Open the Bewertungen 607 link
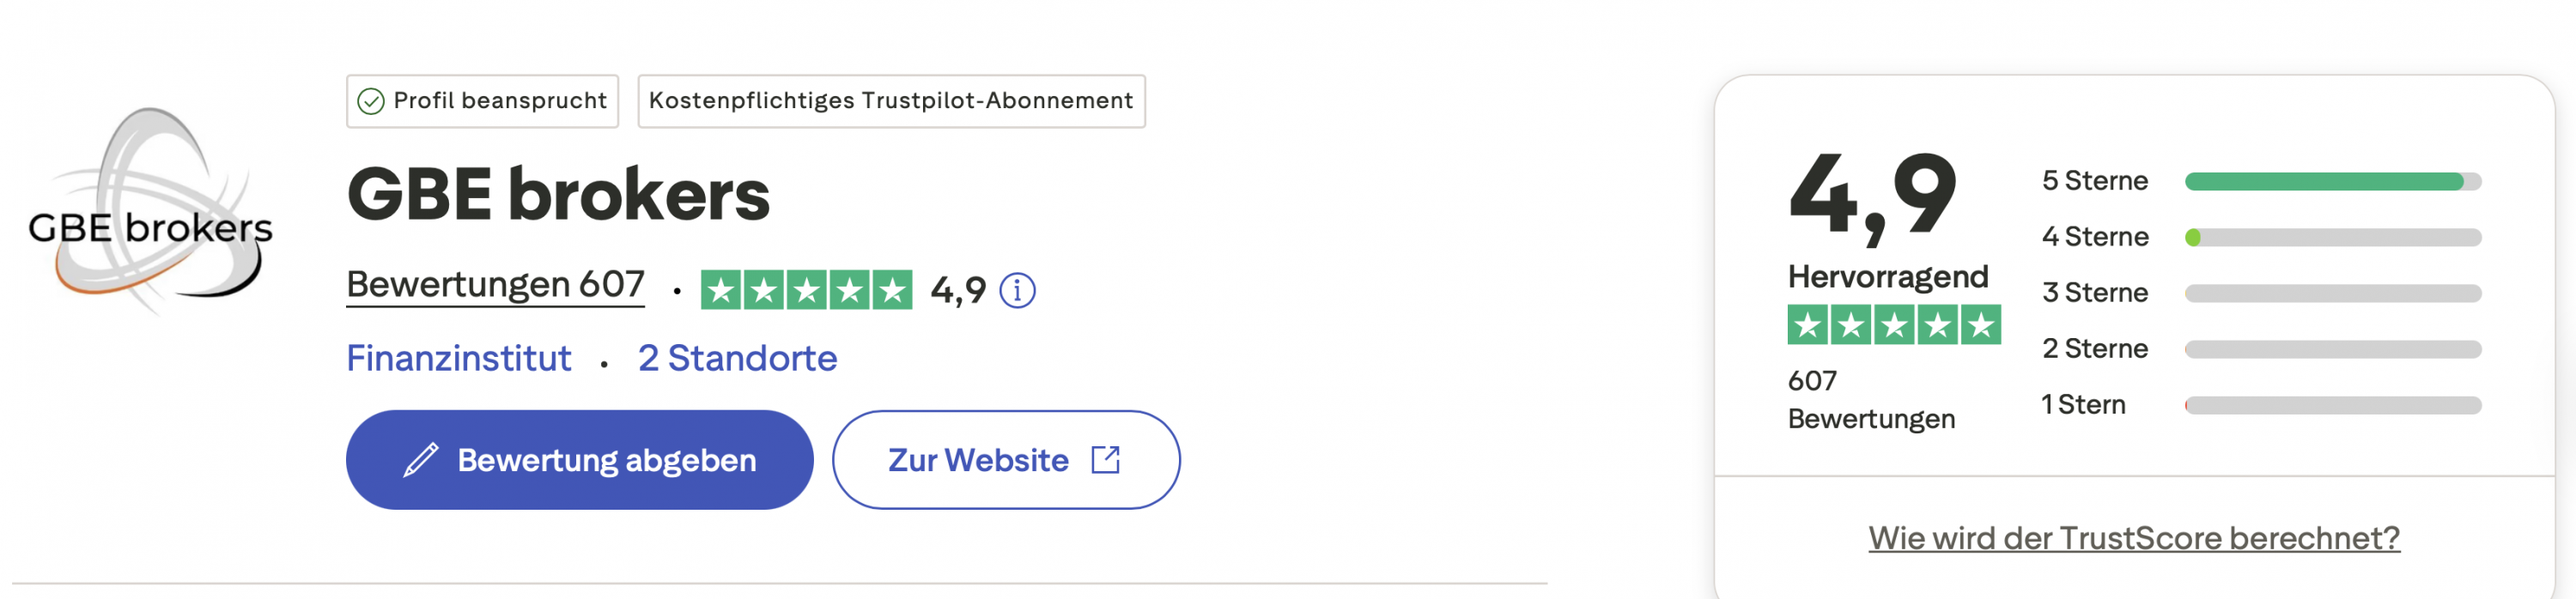The width and height of the screenshot is (2576, 599). tap(495, 285)
